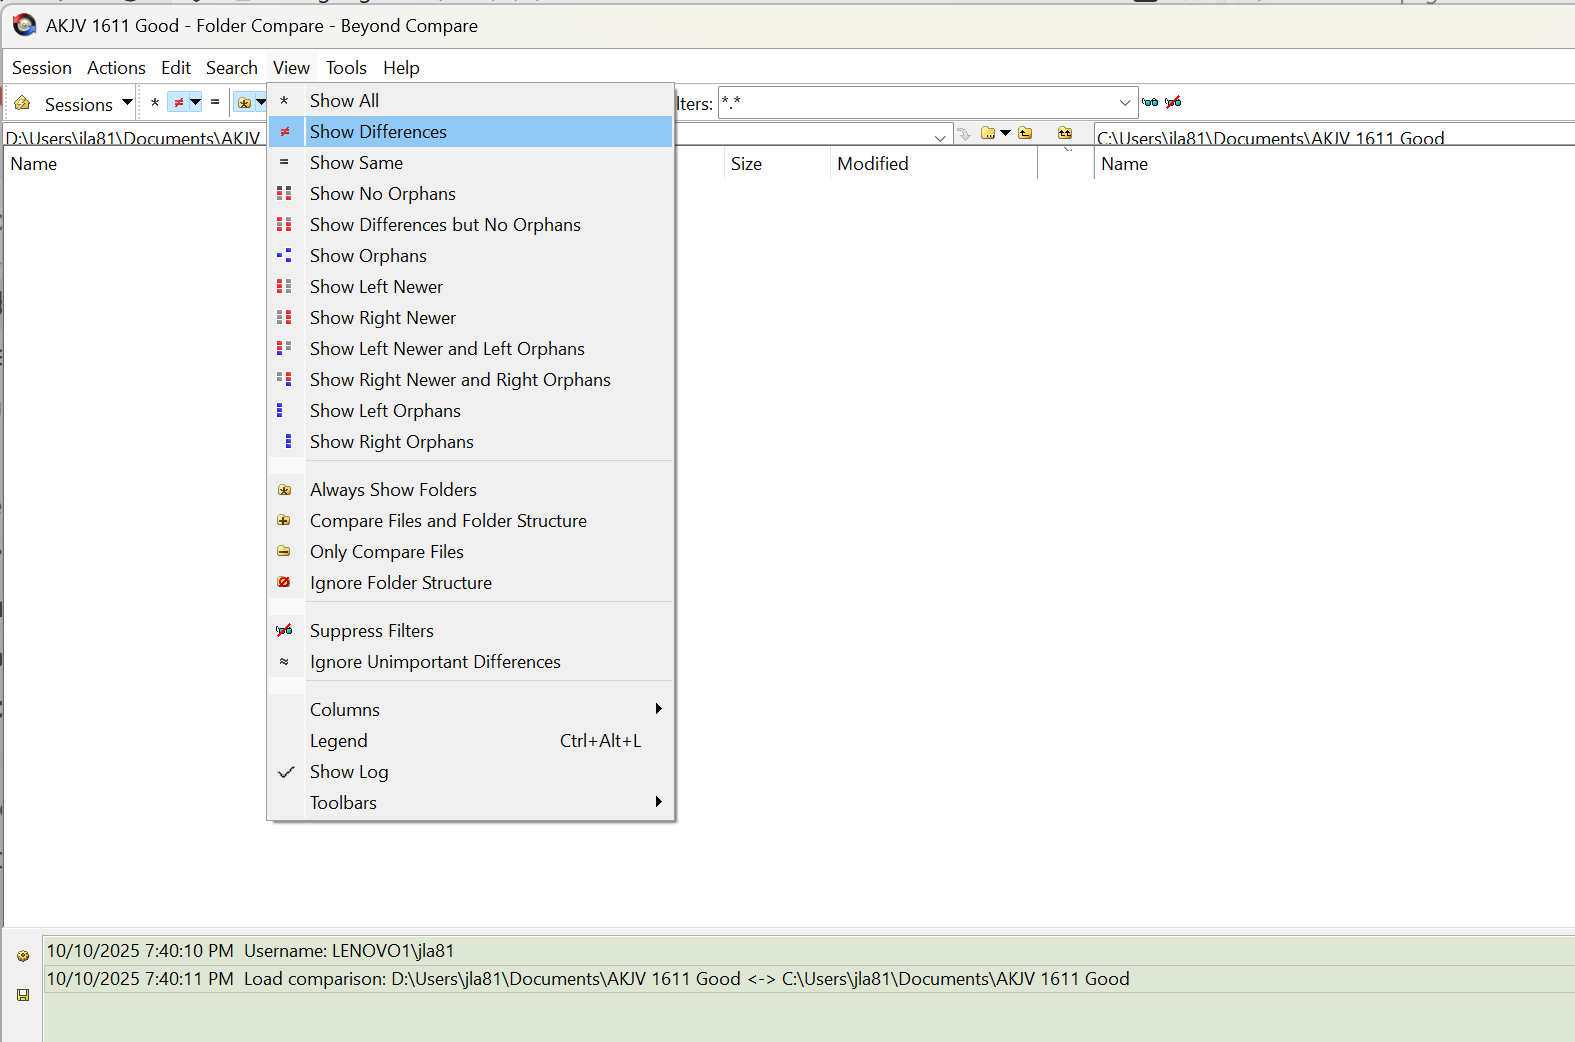Click the up-both-sides folder icon in center
The height and width of the screenshot is (1042, 1575).
point(1065,134)
